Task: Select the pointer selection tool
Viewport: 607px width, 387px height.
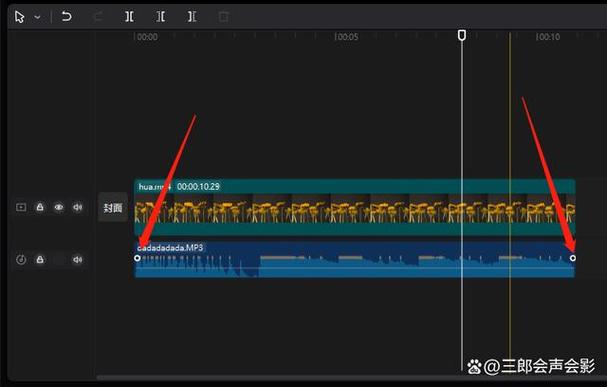Action: [x=19, y=17]
